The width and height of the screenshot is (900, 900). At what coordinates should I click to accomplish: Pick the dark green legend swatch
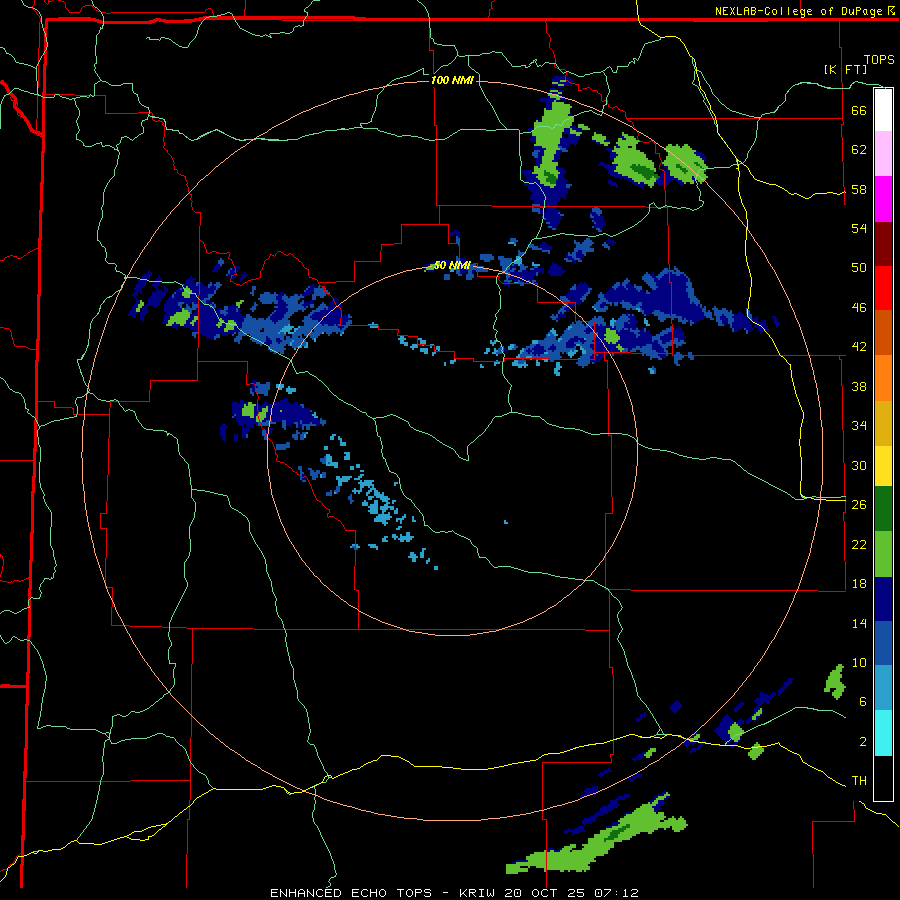point(883,509)
